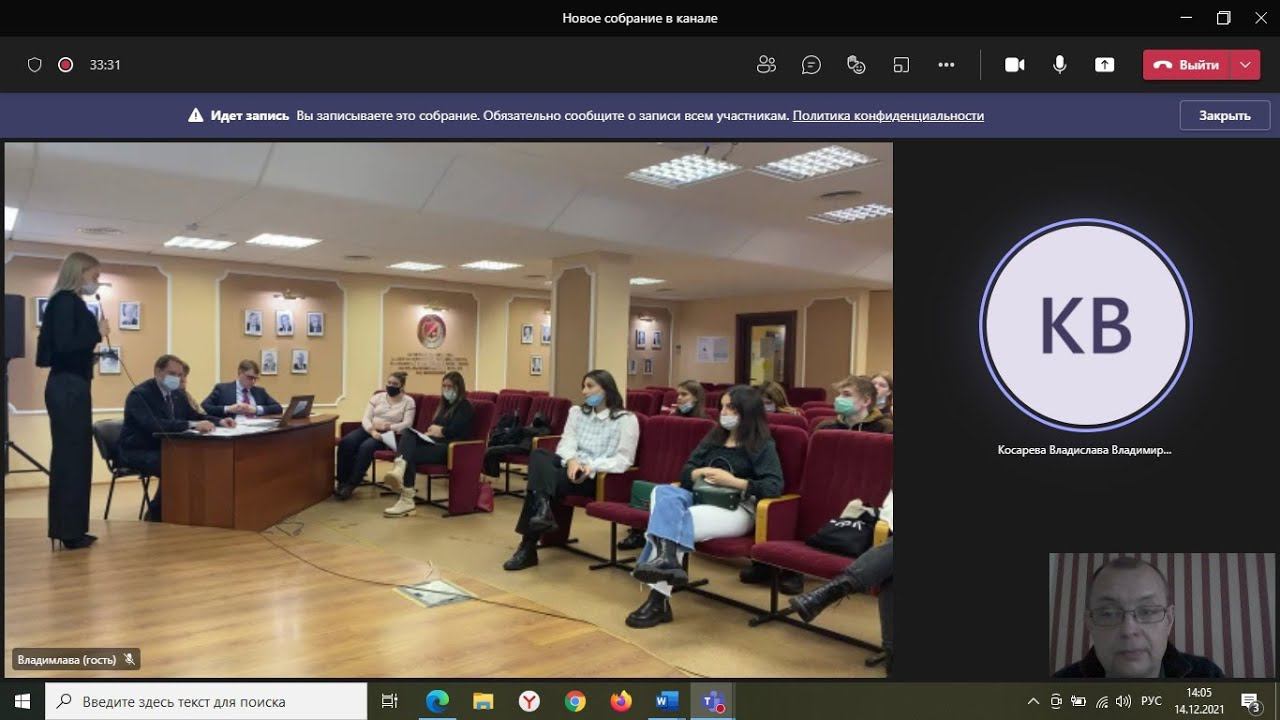Viewport: 1280px width, 720px height.
Task: Click the Microsoft Teams taskbar icon
Action: click(713, 701)
